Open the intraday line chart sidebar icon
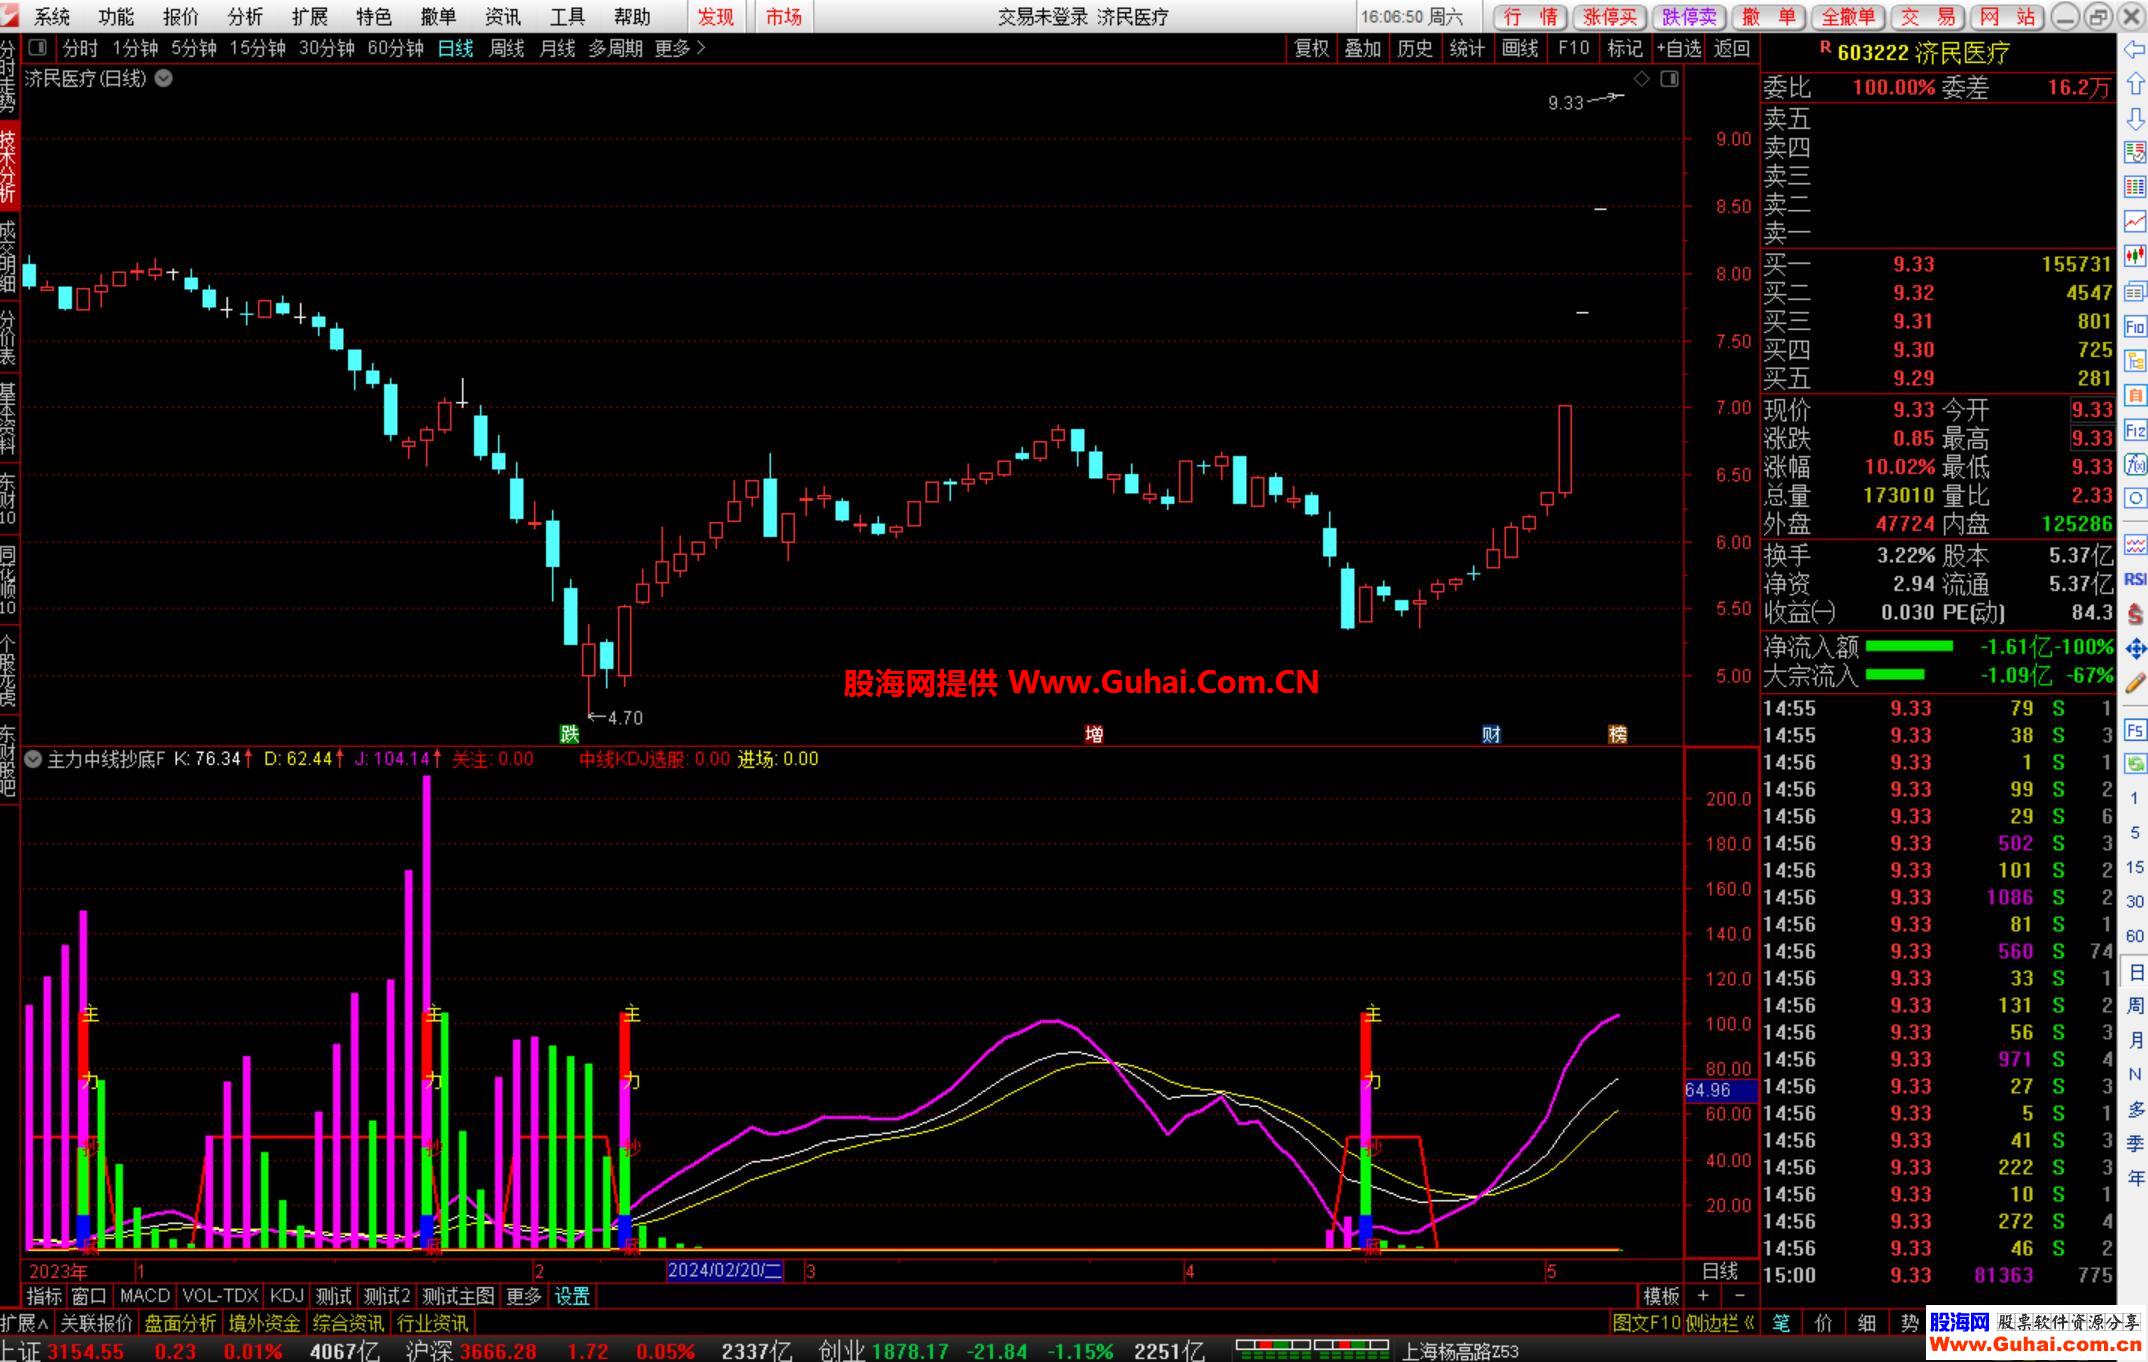 2134,221
